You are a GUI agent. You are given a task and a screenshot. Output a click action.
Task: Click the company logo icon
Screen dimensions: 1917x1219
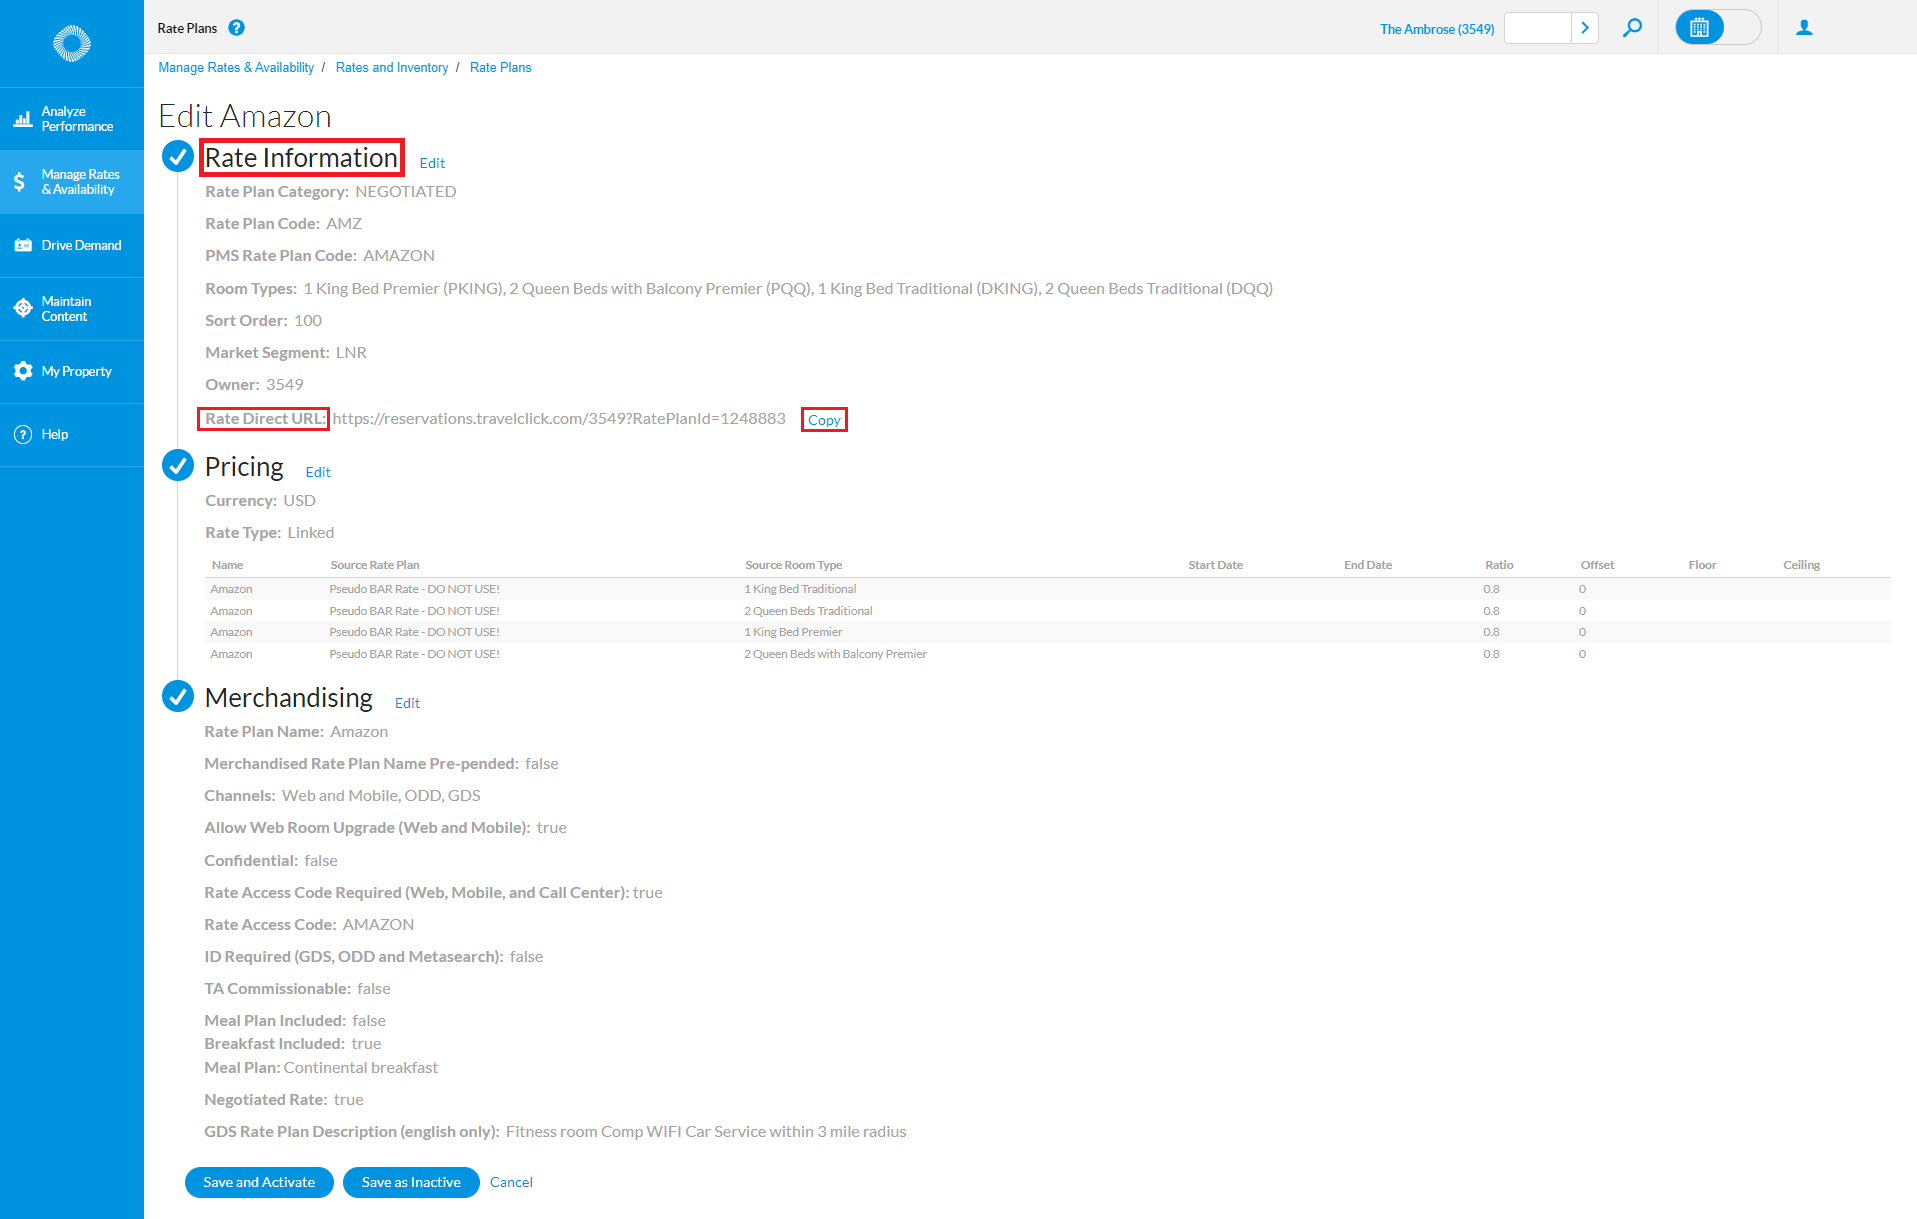(72, 44)
